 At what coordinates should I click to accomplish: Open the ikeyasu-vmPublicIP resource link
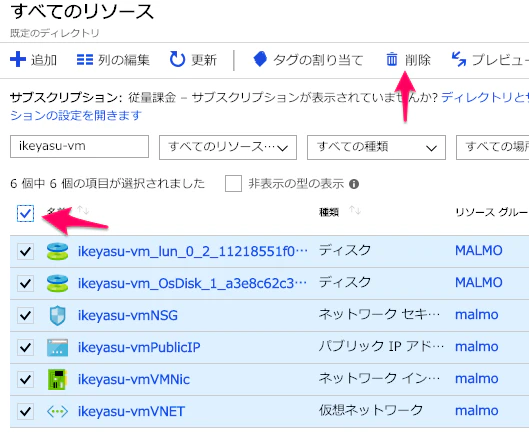tap(139, 348)
